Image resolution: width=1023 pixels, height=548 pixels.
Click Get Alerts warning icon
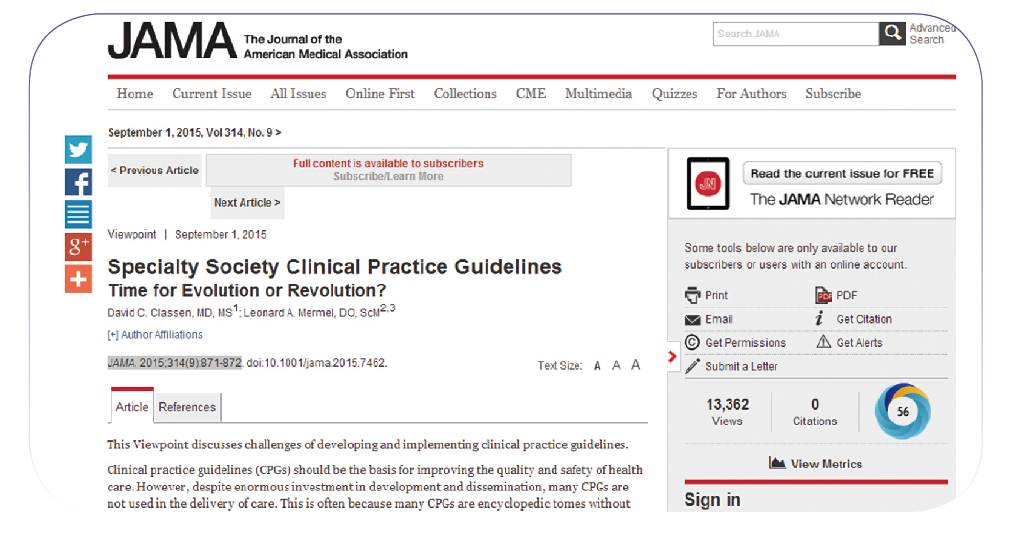pos(824,342)
